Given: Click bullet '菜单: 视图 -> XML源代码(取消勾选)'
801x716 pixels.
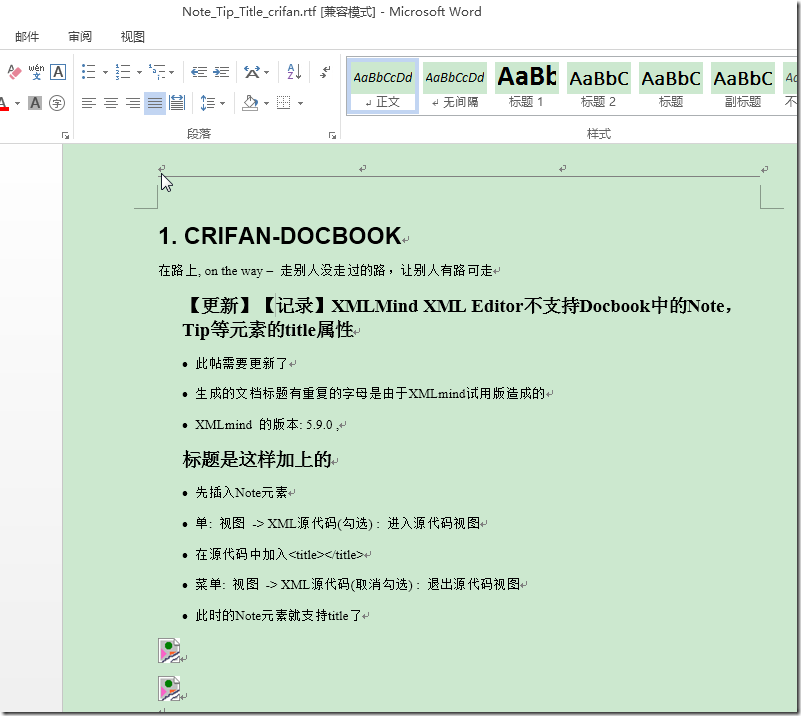Looking at the screenshot, I should click(x=357, y=584).
